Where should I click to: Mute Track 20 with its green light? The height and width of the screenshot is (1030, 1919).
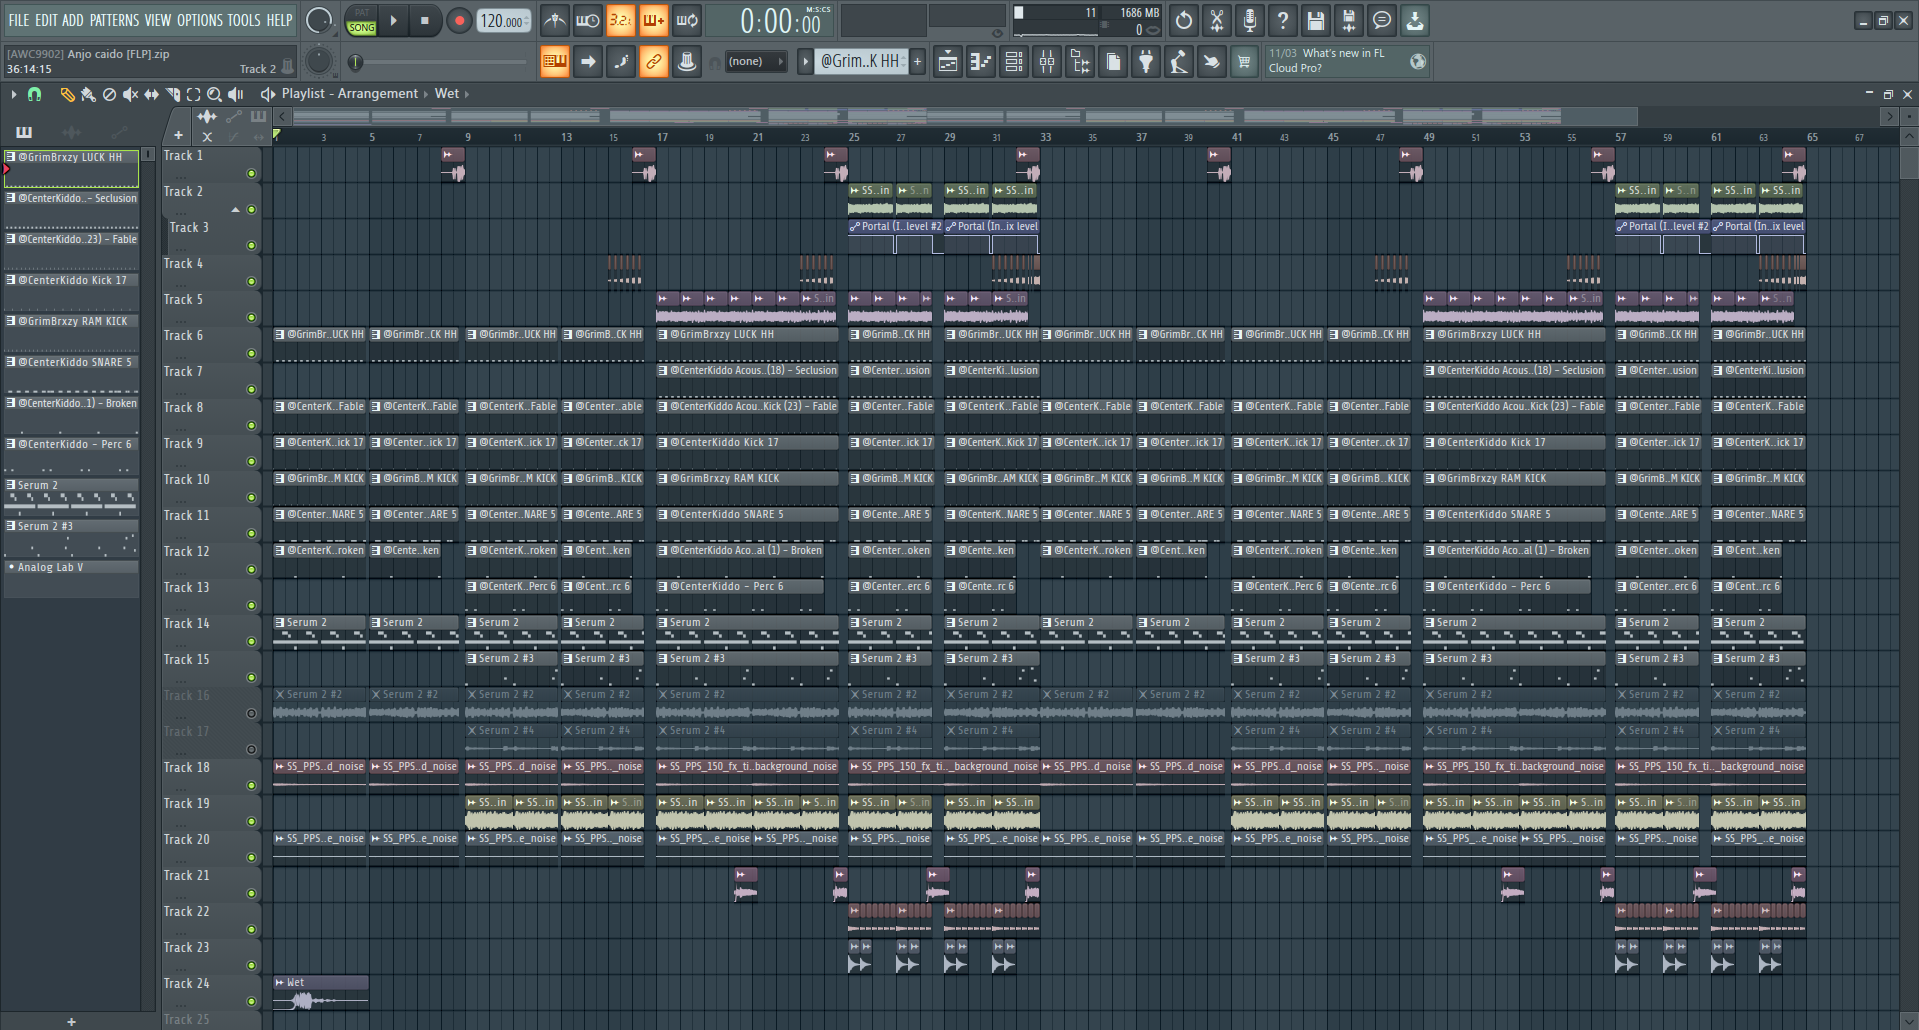251,858
